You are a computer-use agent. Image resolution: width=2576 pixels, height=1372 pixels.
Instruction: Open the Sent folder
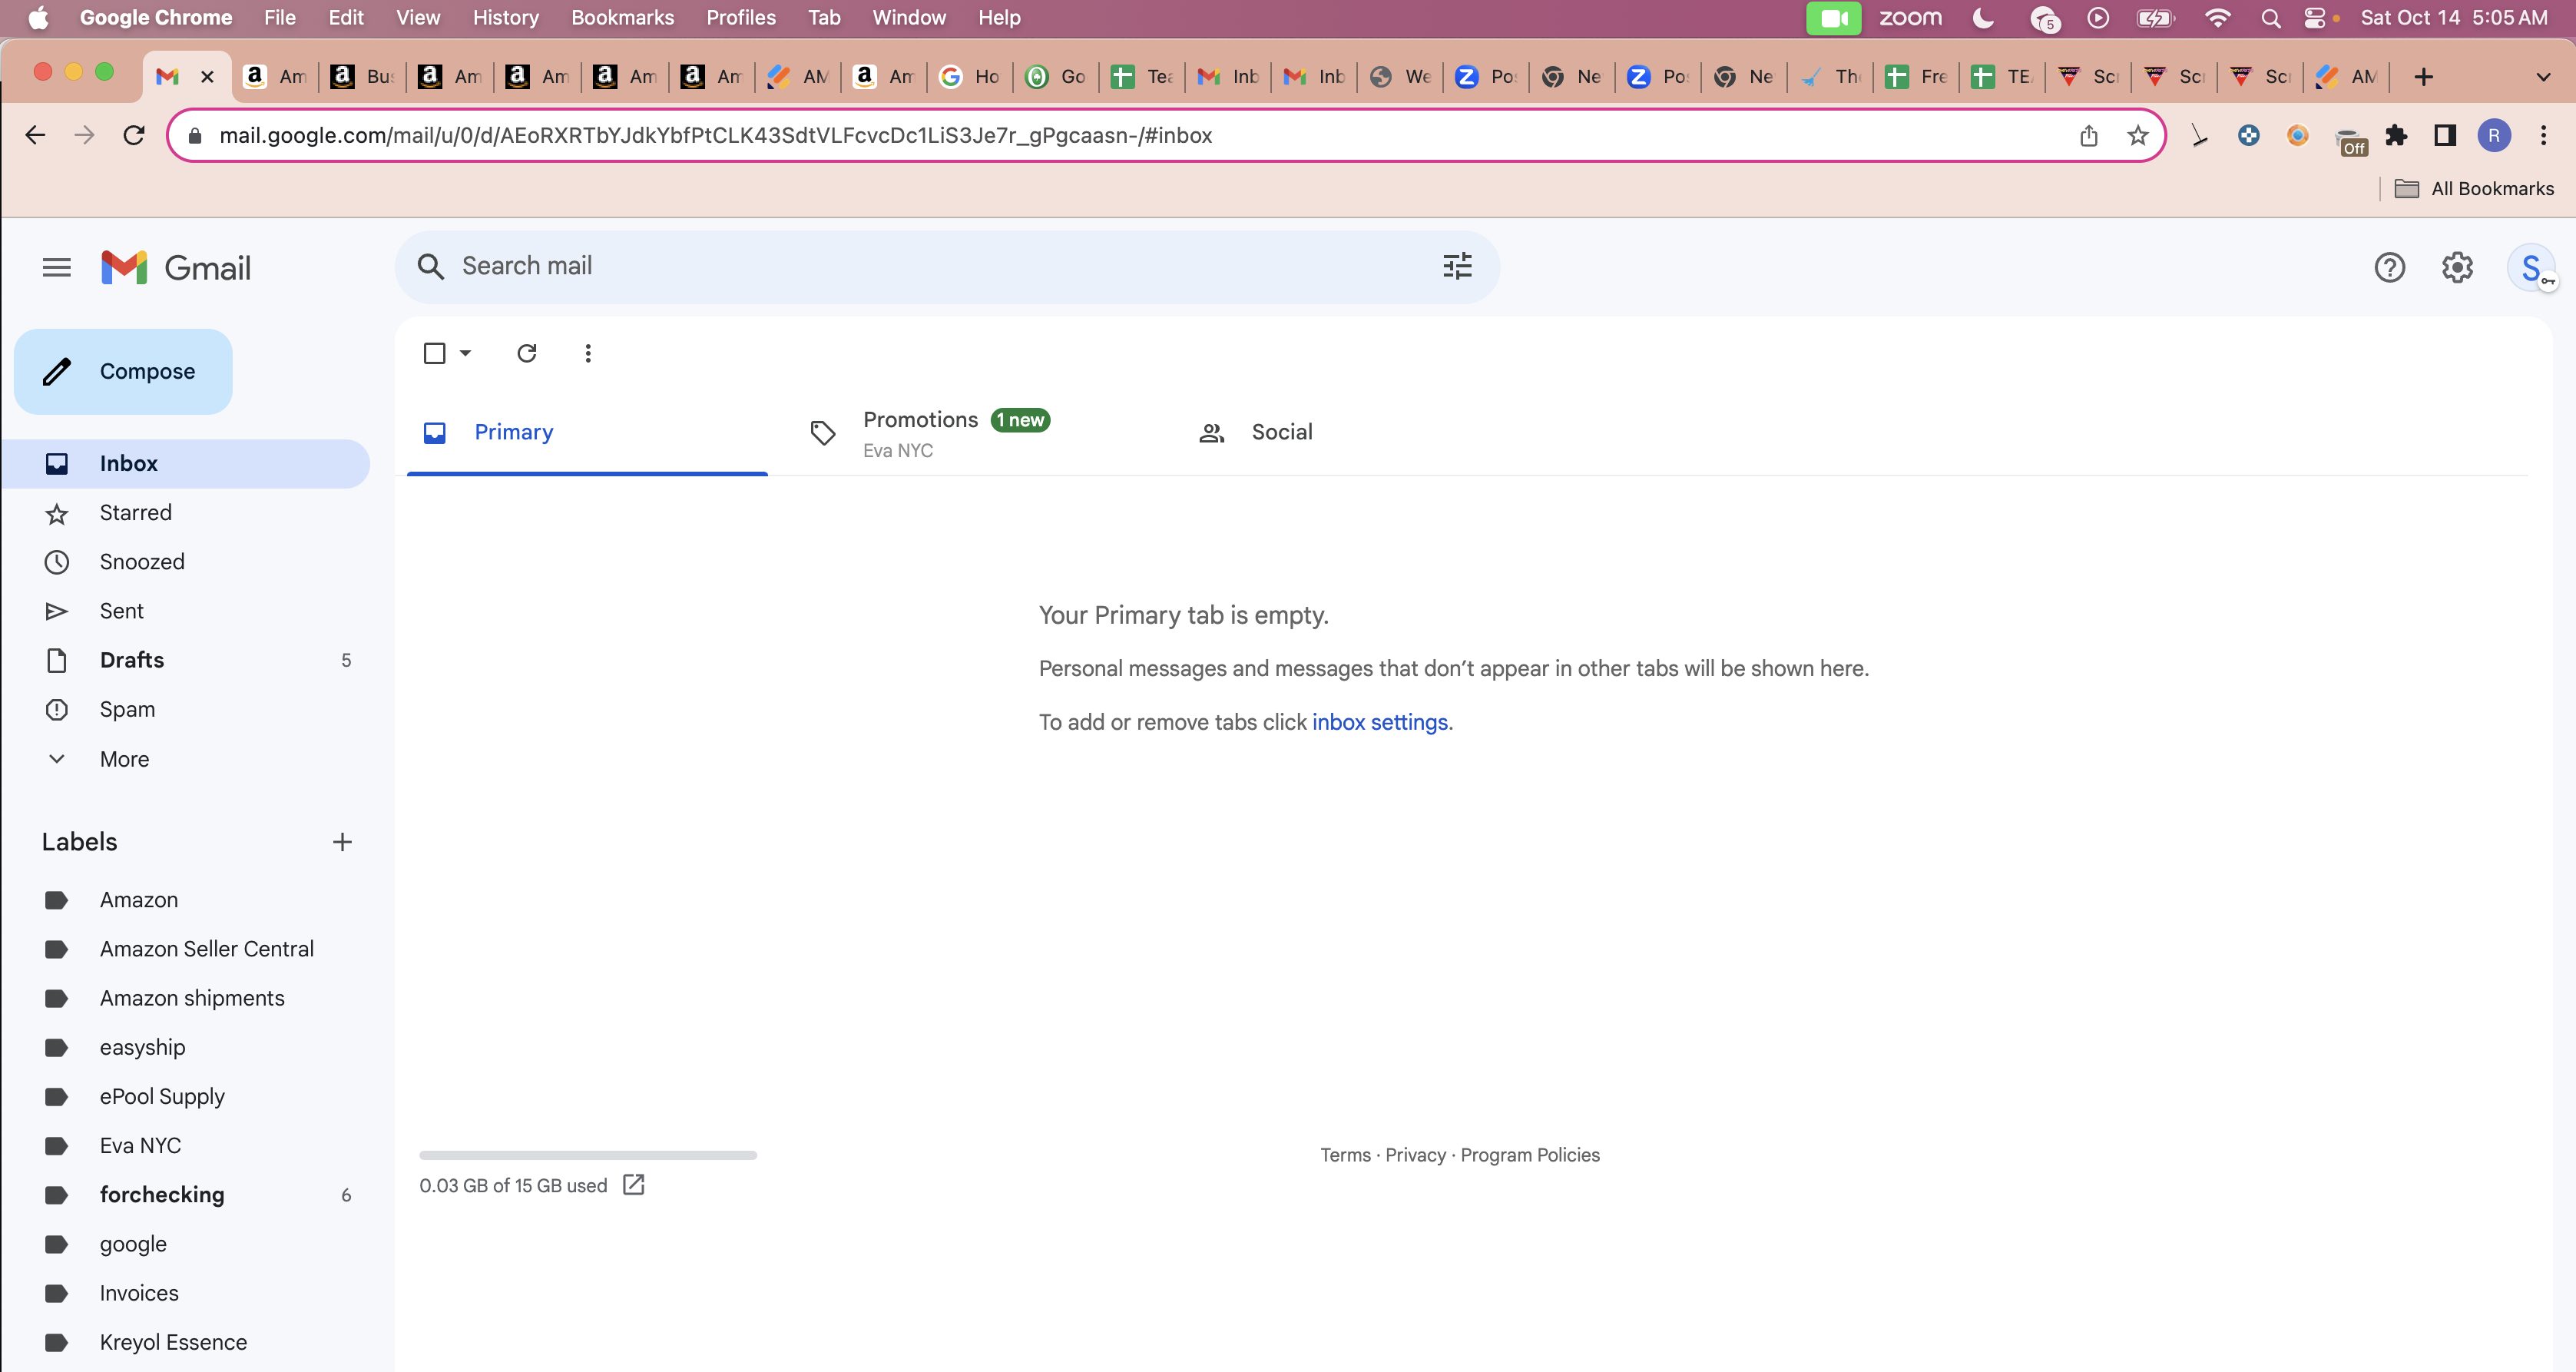coord(185,611)
